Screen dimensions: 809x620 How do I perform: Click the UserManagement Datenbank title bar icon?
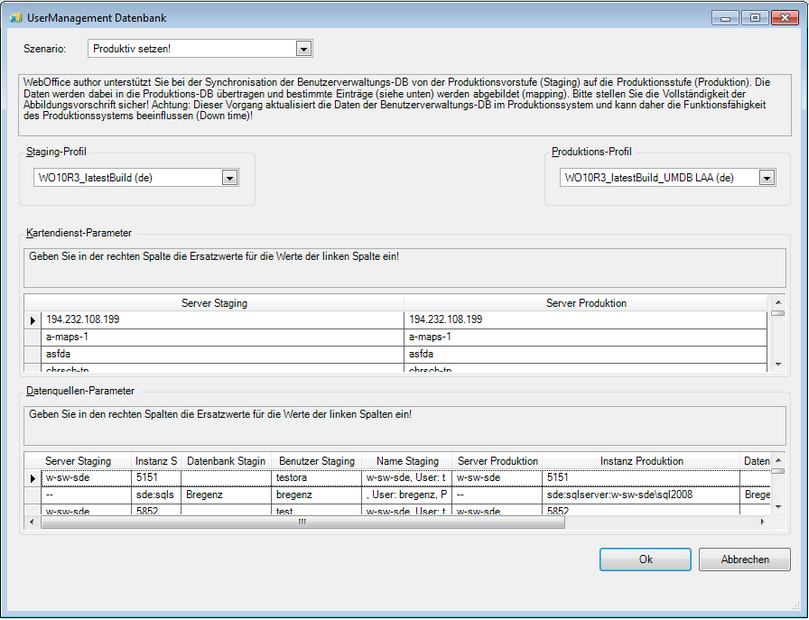16,17
